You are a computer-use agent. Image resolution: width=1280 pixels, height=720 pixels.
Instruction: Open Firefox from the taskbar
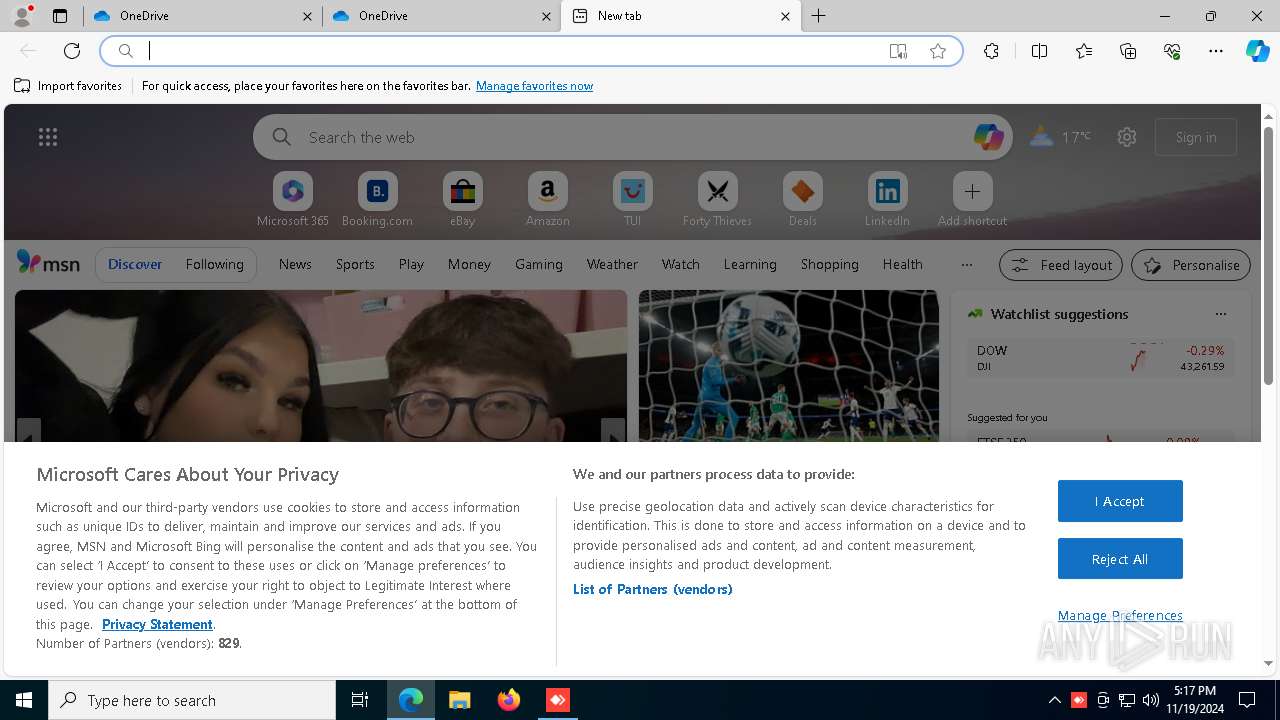pos(509,700)
